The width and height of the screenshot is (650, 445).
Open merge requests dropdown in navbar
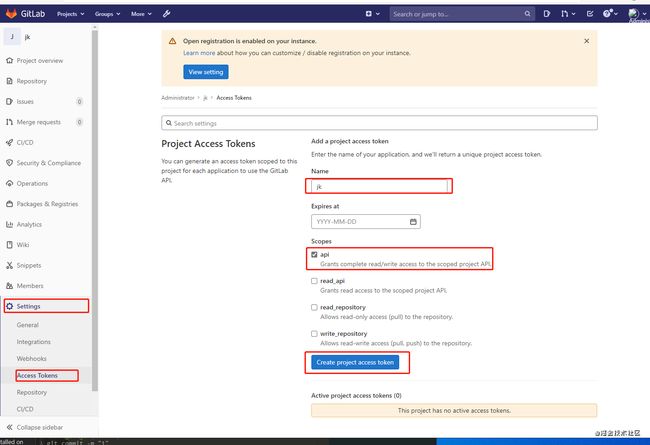[568, 14]
